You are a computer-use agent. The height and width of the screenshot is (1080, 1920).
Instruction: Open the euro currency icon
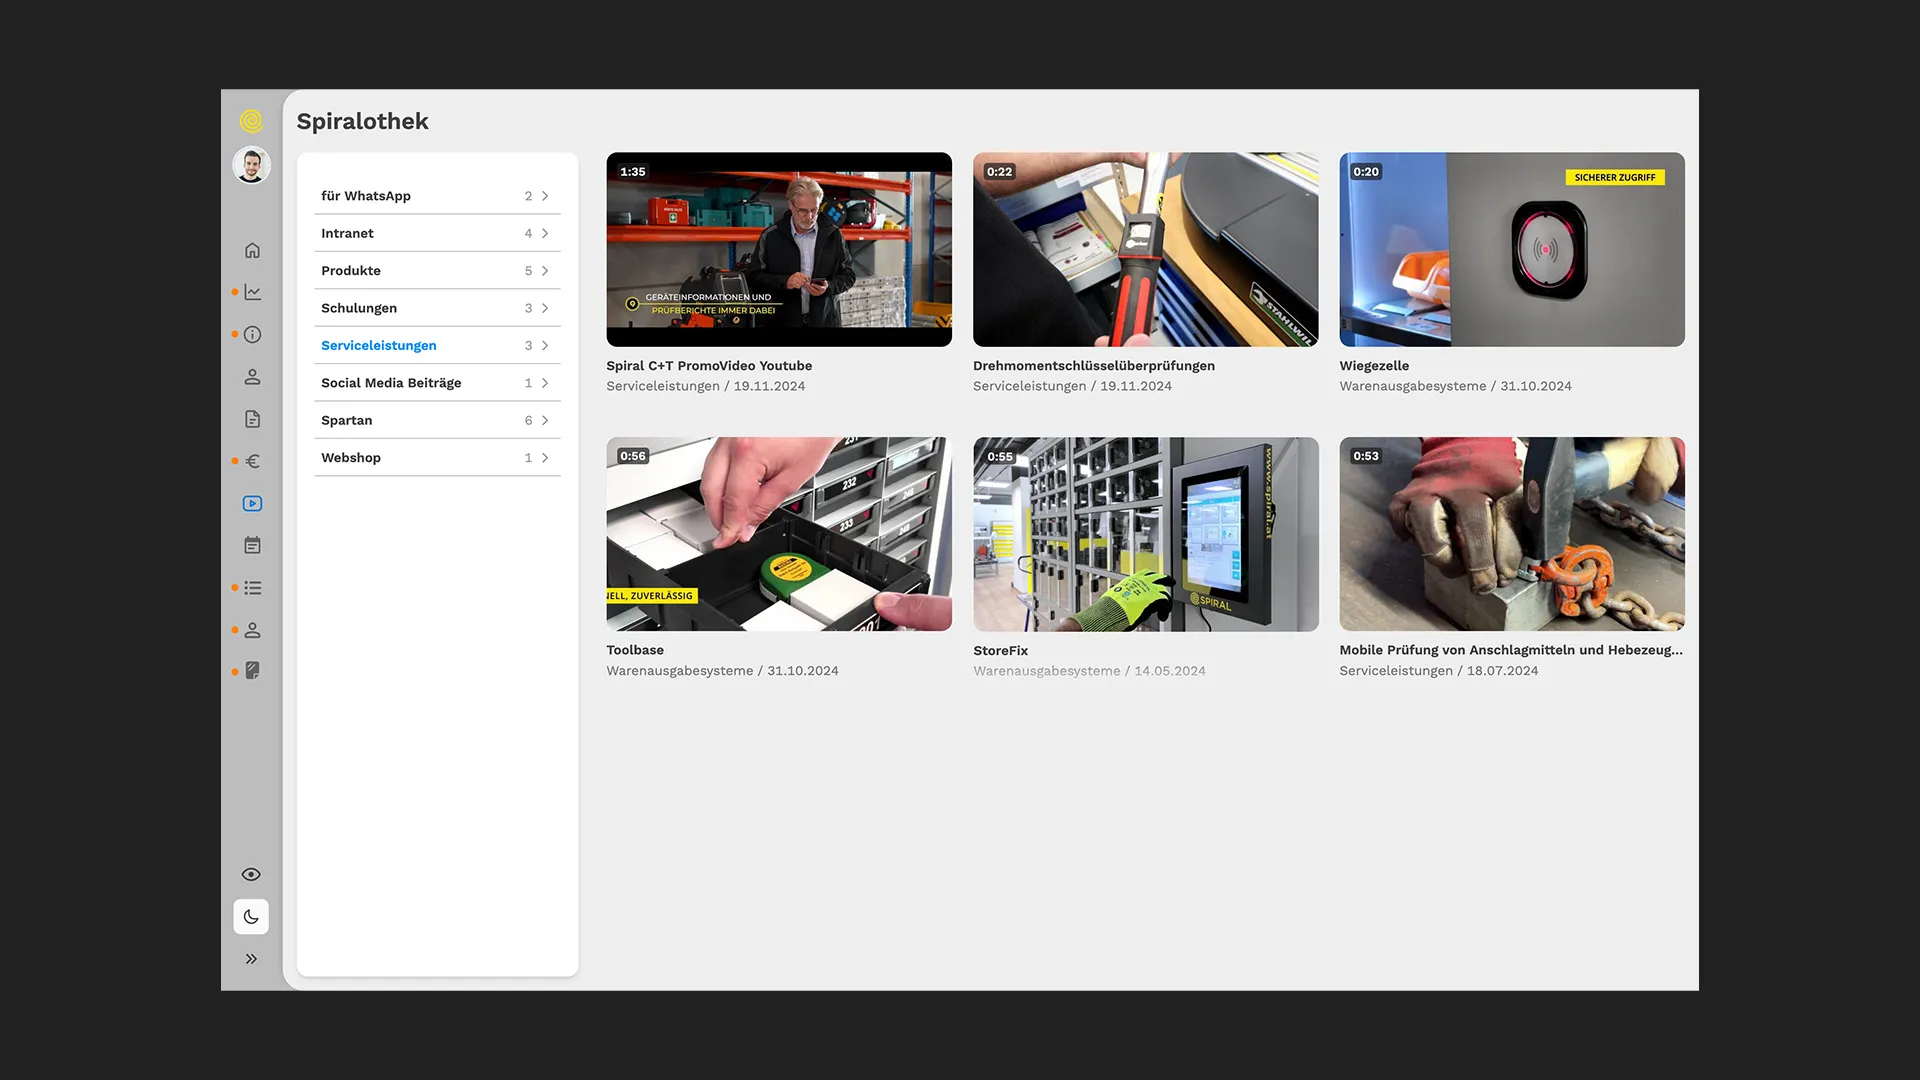(252, 461)
